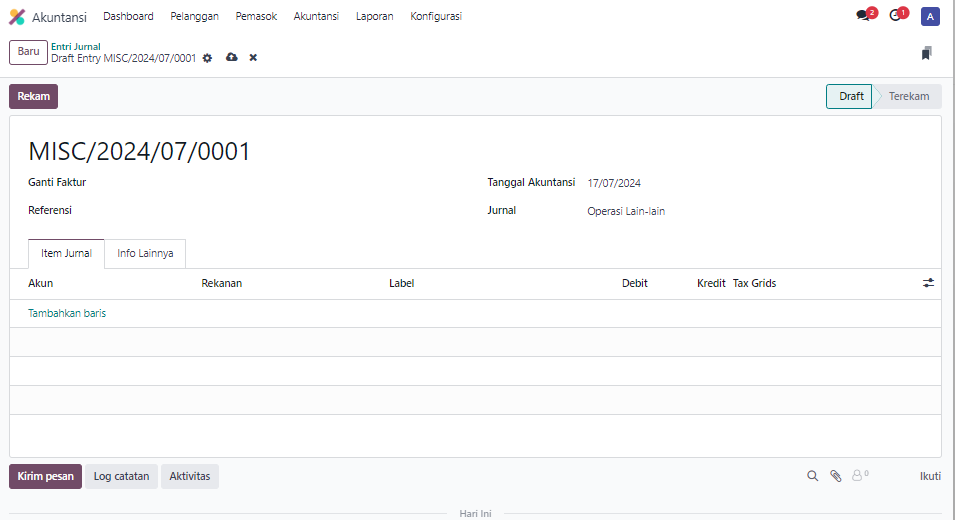Open the Laporan menu

(374, 17)
